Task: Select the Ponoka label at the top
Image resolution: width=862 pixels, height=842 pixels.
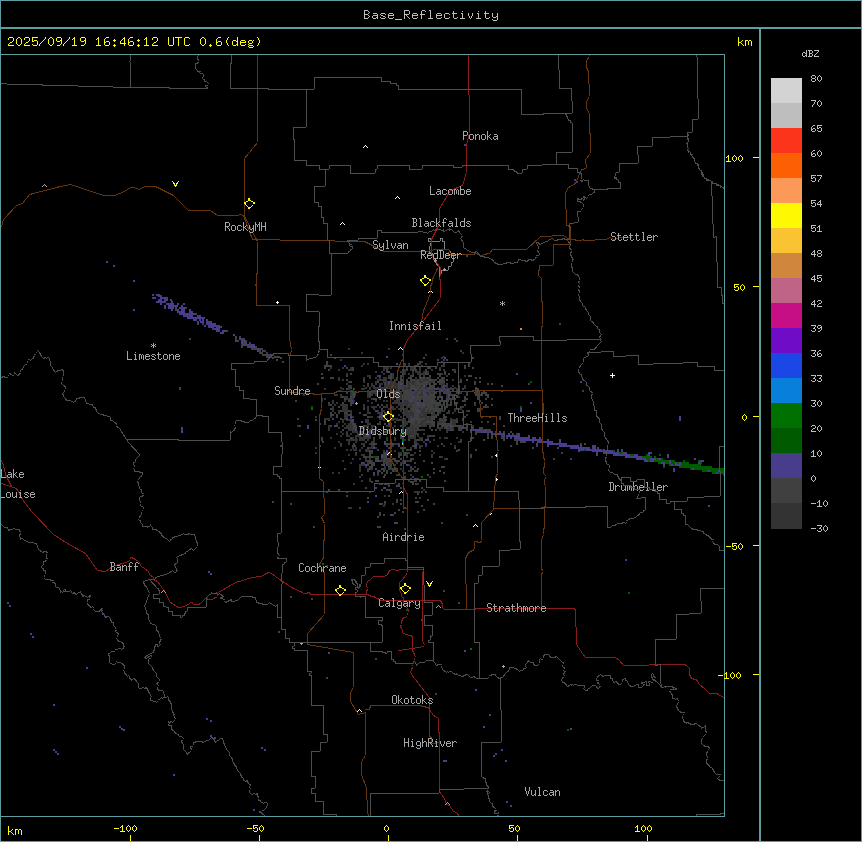Action: [480, 136]
